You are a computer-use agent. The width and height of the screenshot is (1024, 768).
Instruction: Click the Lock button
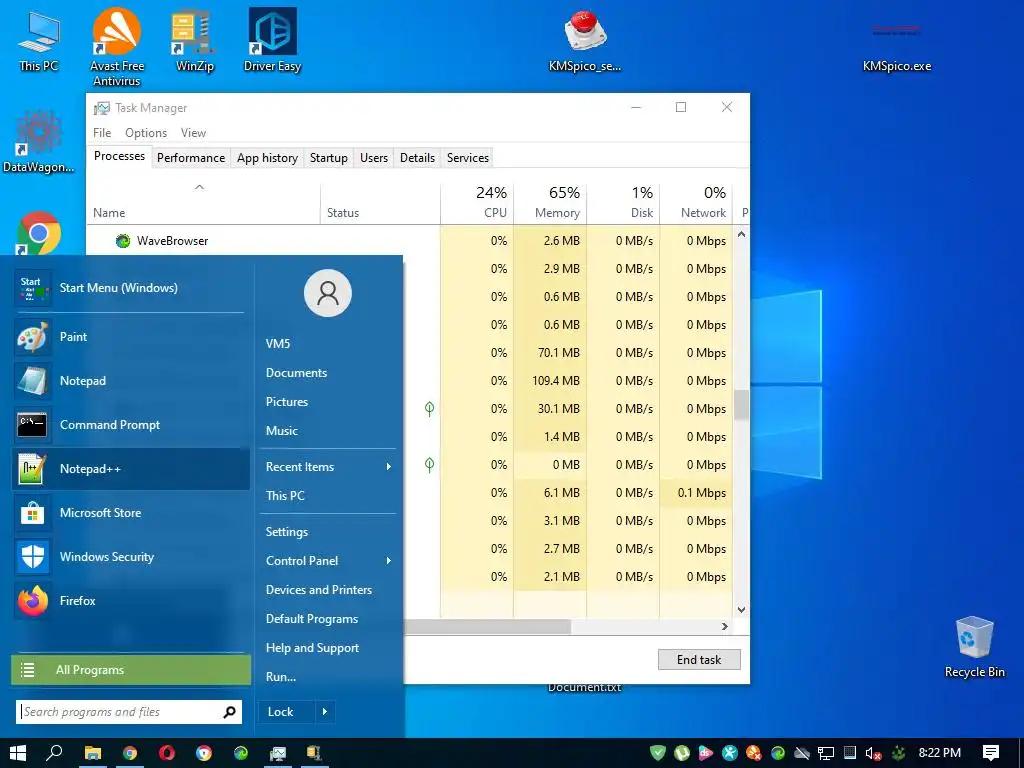287,712
